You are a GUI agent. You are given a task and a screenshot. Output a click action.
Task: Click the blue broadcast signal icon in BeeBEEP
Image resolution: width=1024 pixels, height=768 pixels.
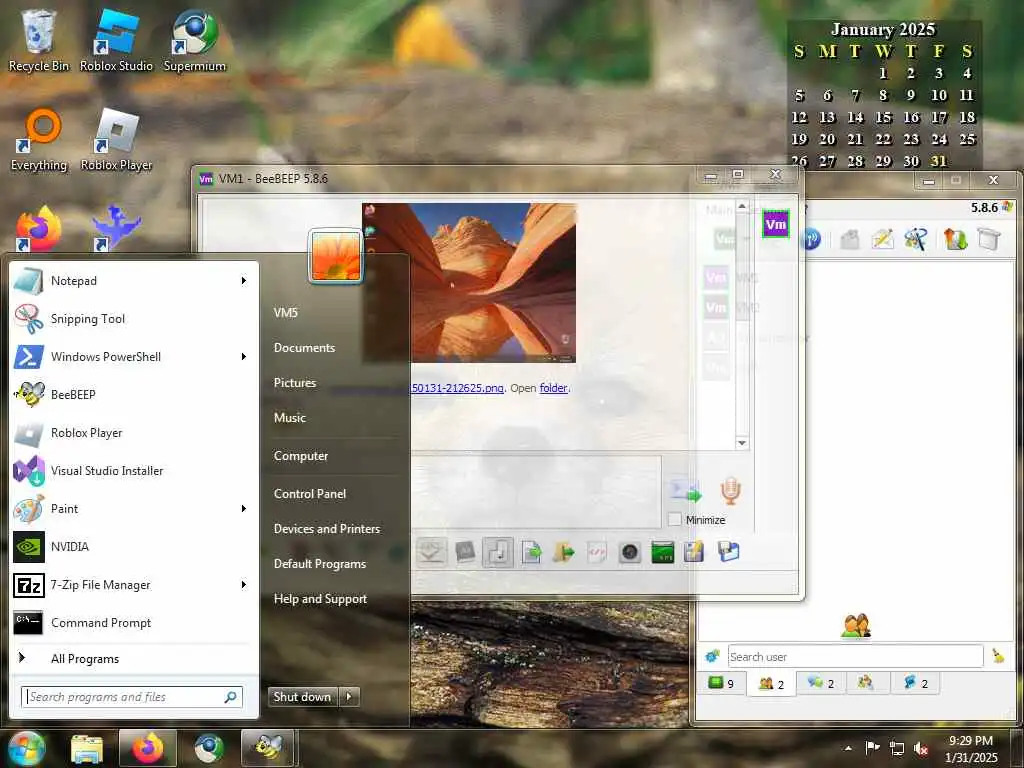pos(811,239)
